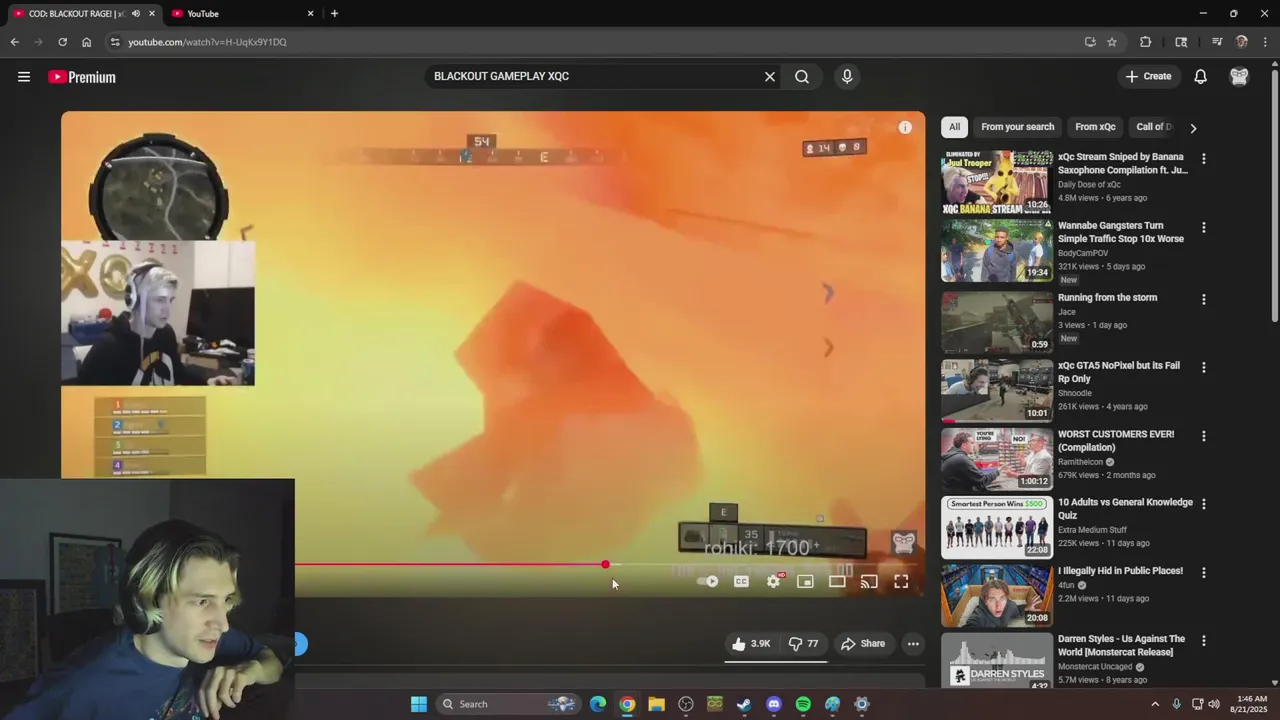Viewport: 1280px width, 720px height.
Task: Go to browser home page
Action: (x=87, y=42)
